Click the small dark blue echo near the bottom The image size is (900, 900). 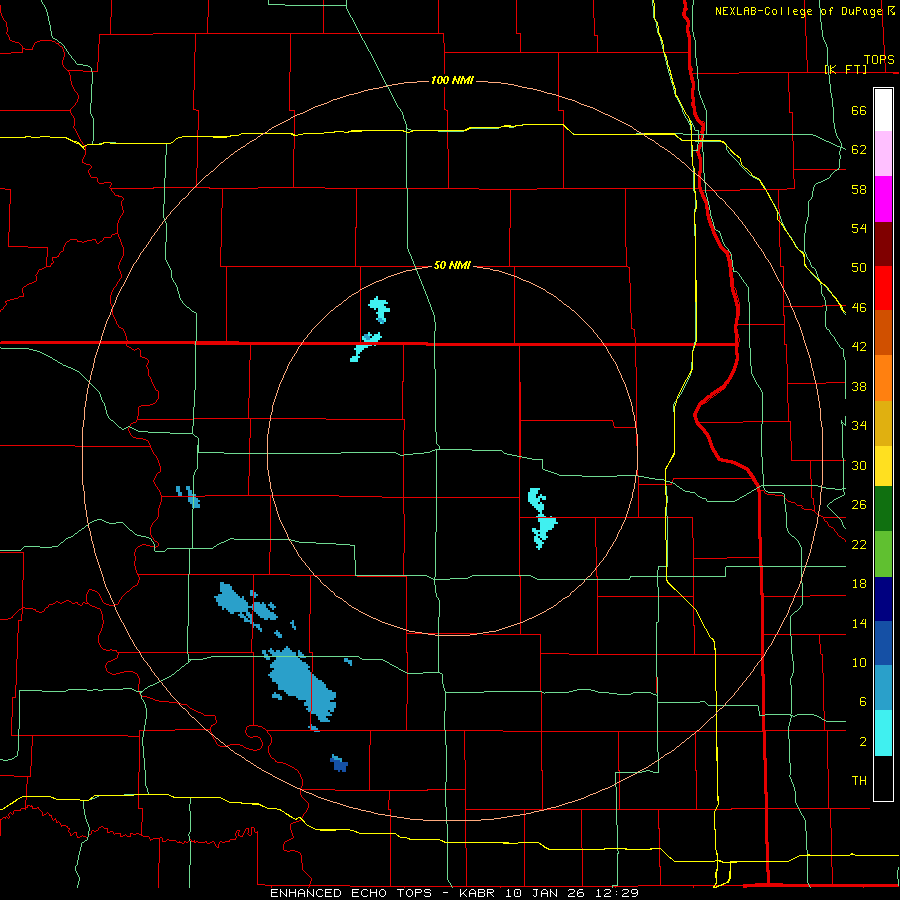[x=339, y=763]
